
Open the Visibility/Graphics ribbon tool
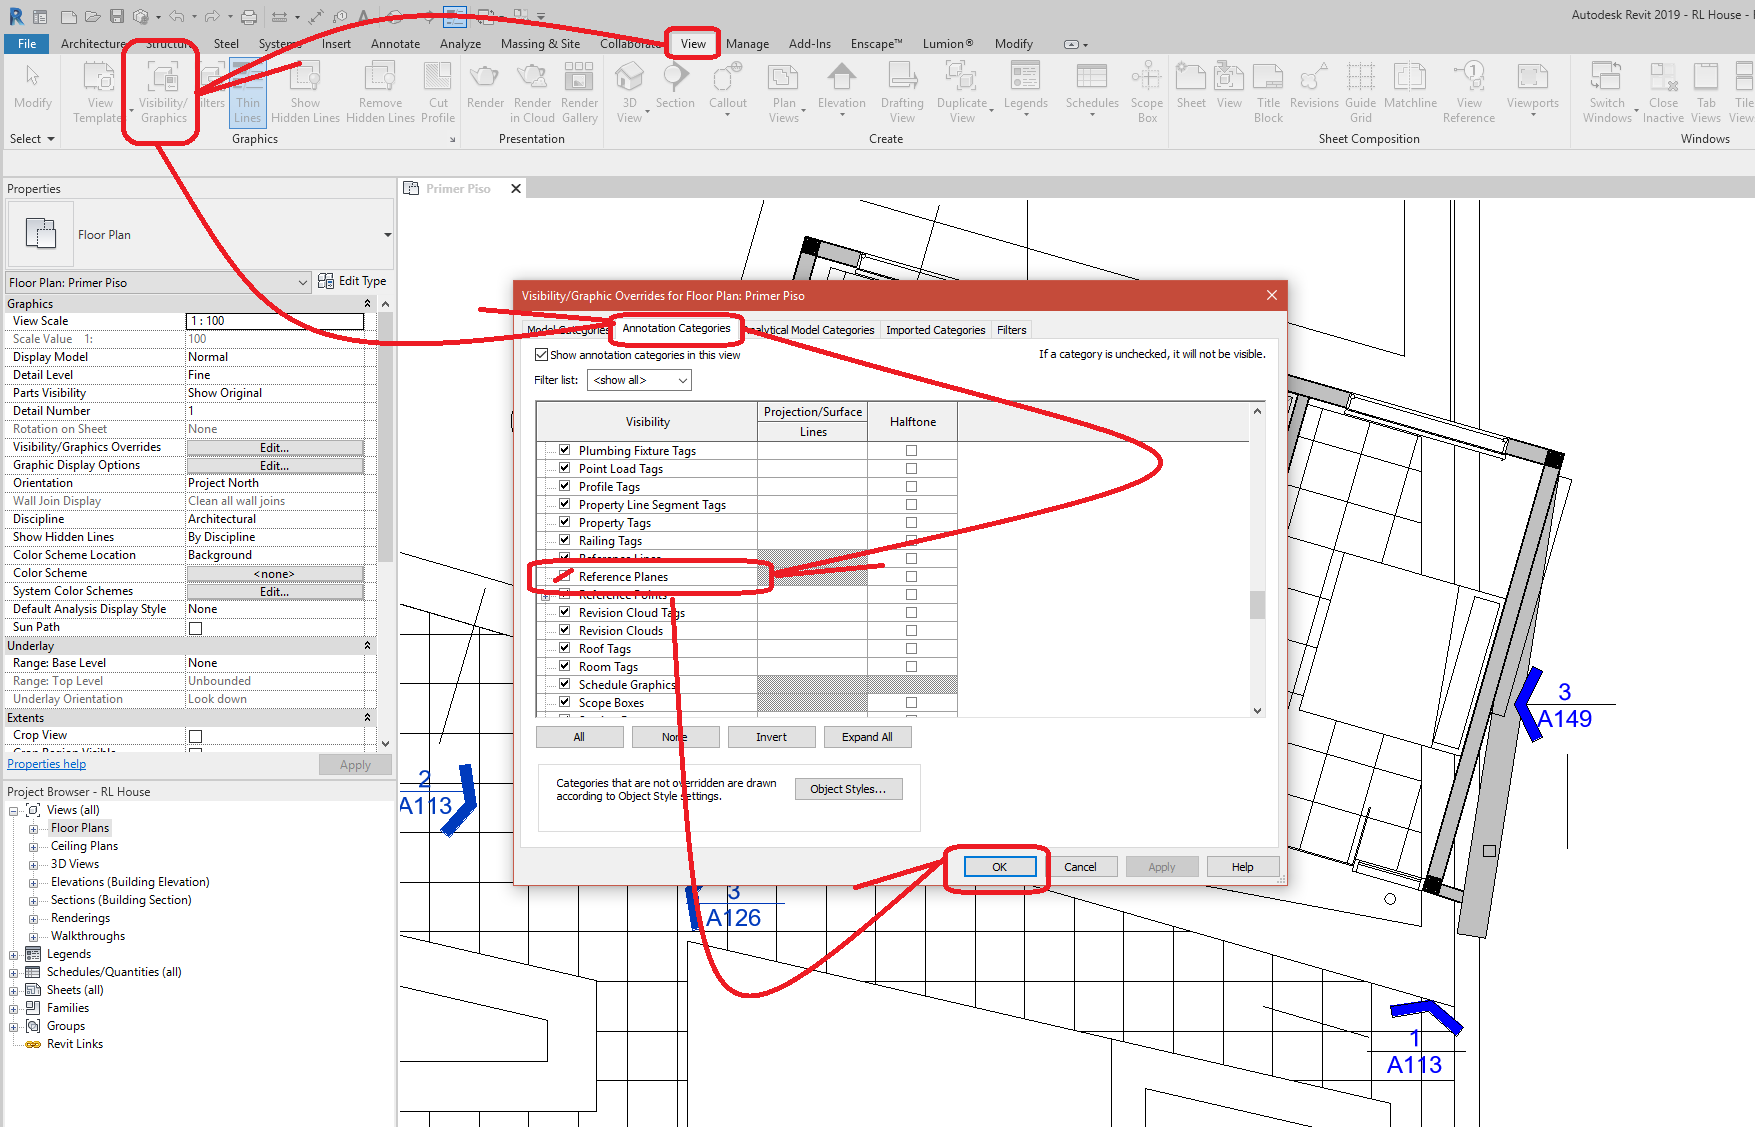click(163, 92)
